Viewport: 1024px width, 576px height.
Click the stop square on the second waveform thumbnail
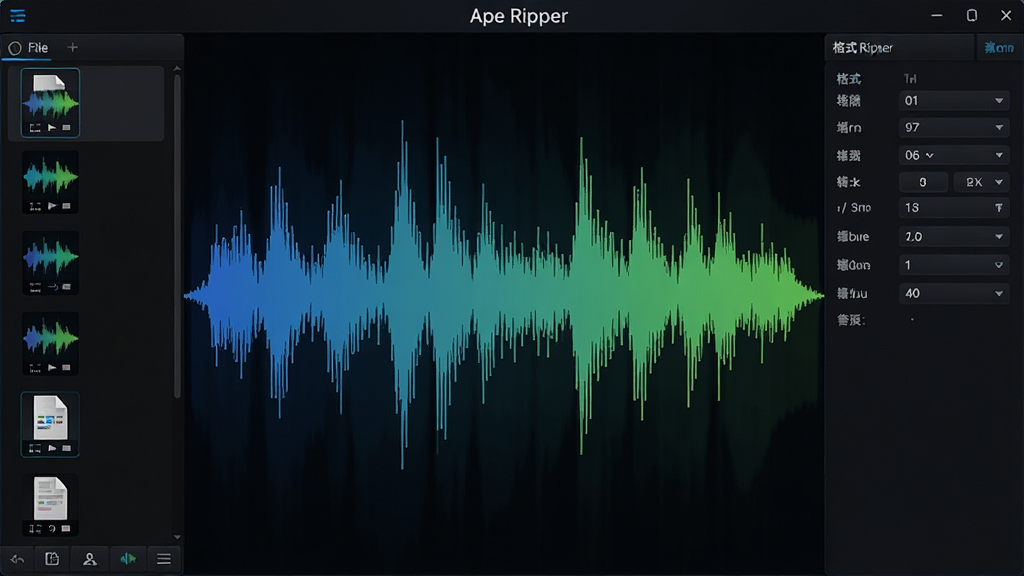[x=67, y=206]
